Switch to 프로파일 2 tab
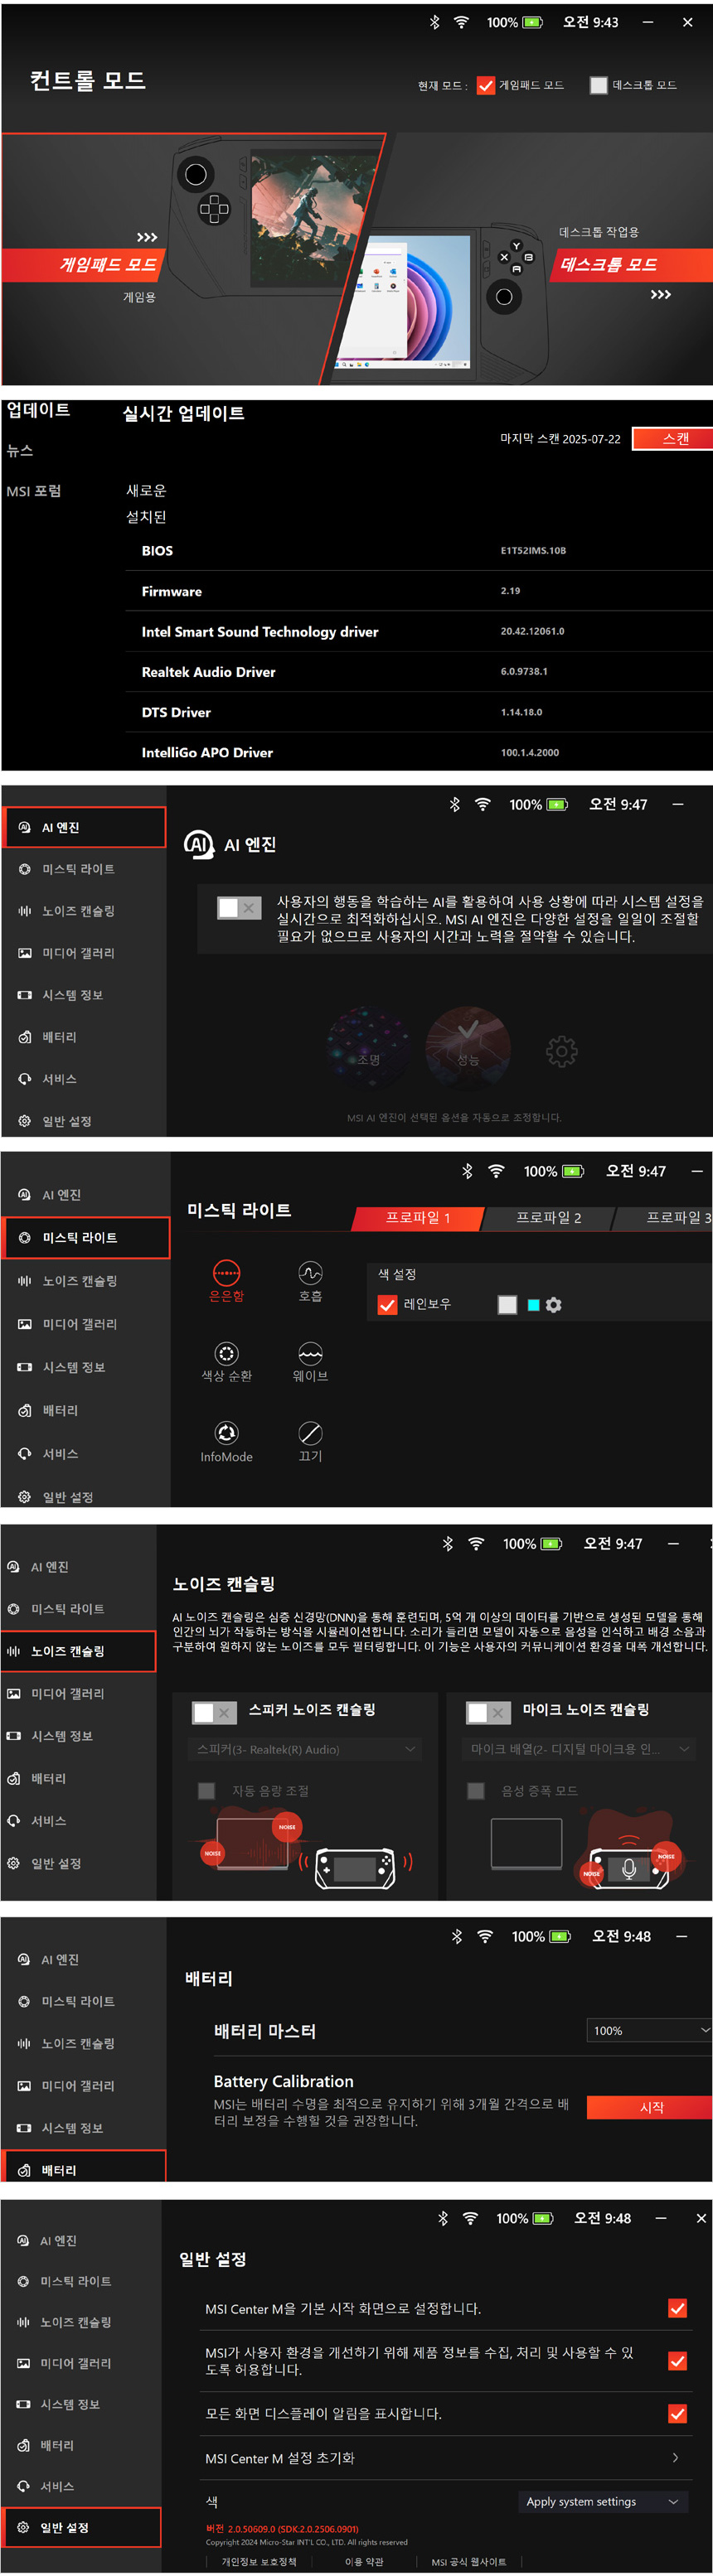Screen dimensions: 713x2576 pyautogui.click(x=548, y=1217)
